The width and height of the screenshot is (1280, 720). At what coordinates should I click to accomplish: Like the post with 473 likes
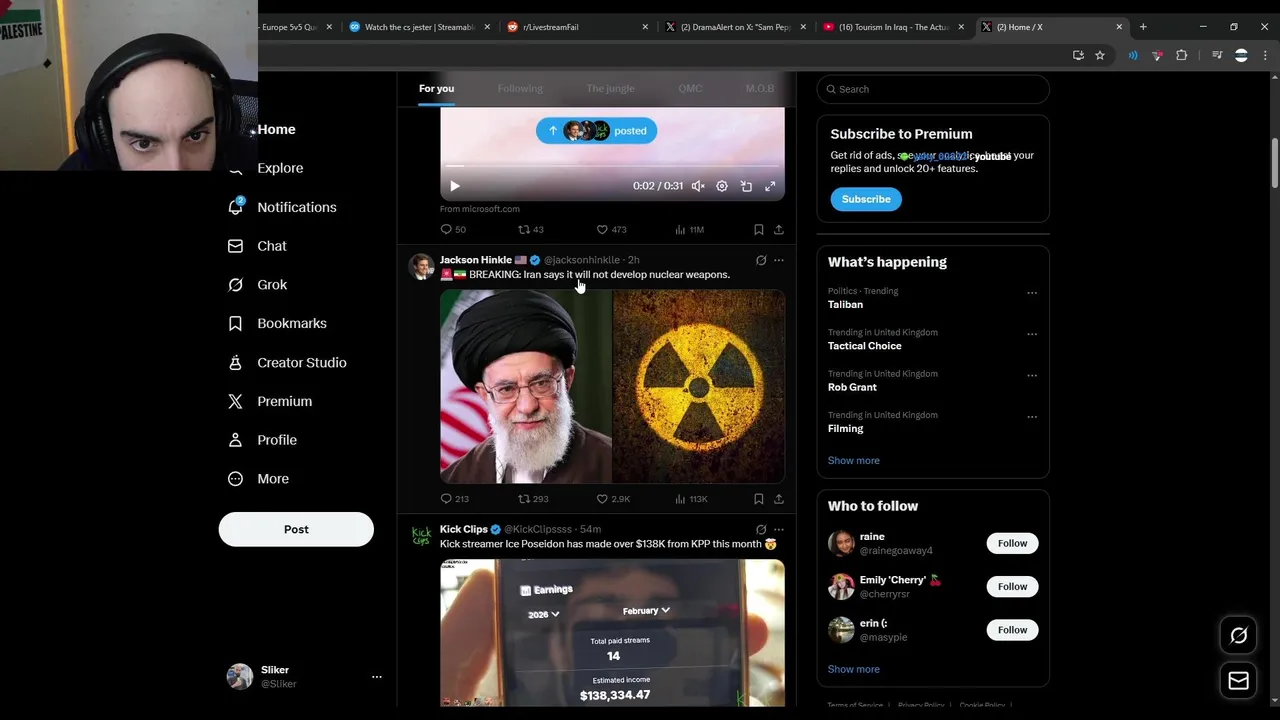[x=611, y=230]
